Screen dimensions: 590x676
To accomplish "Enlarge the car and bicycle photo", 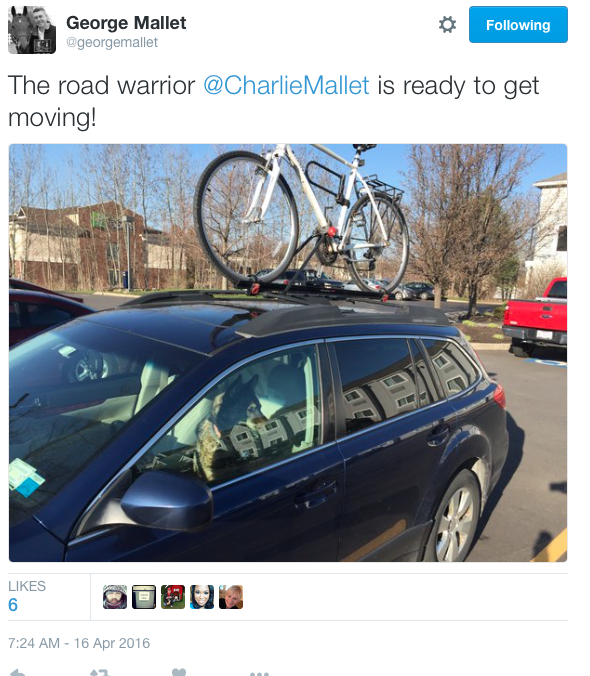I will [x=288, y=353].
